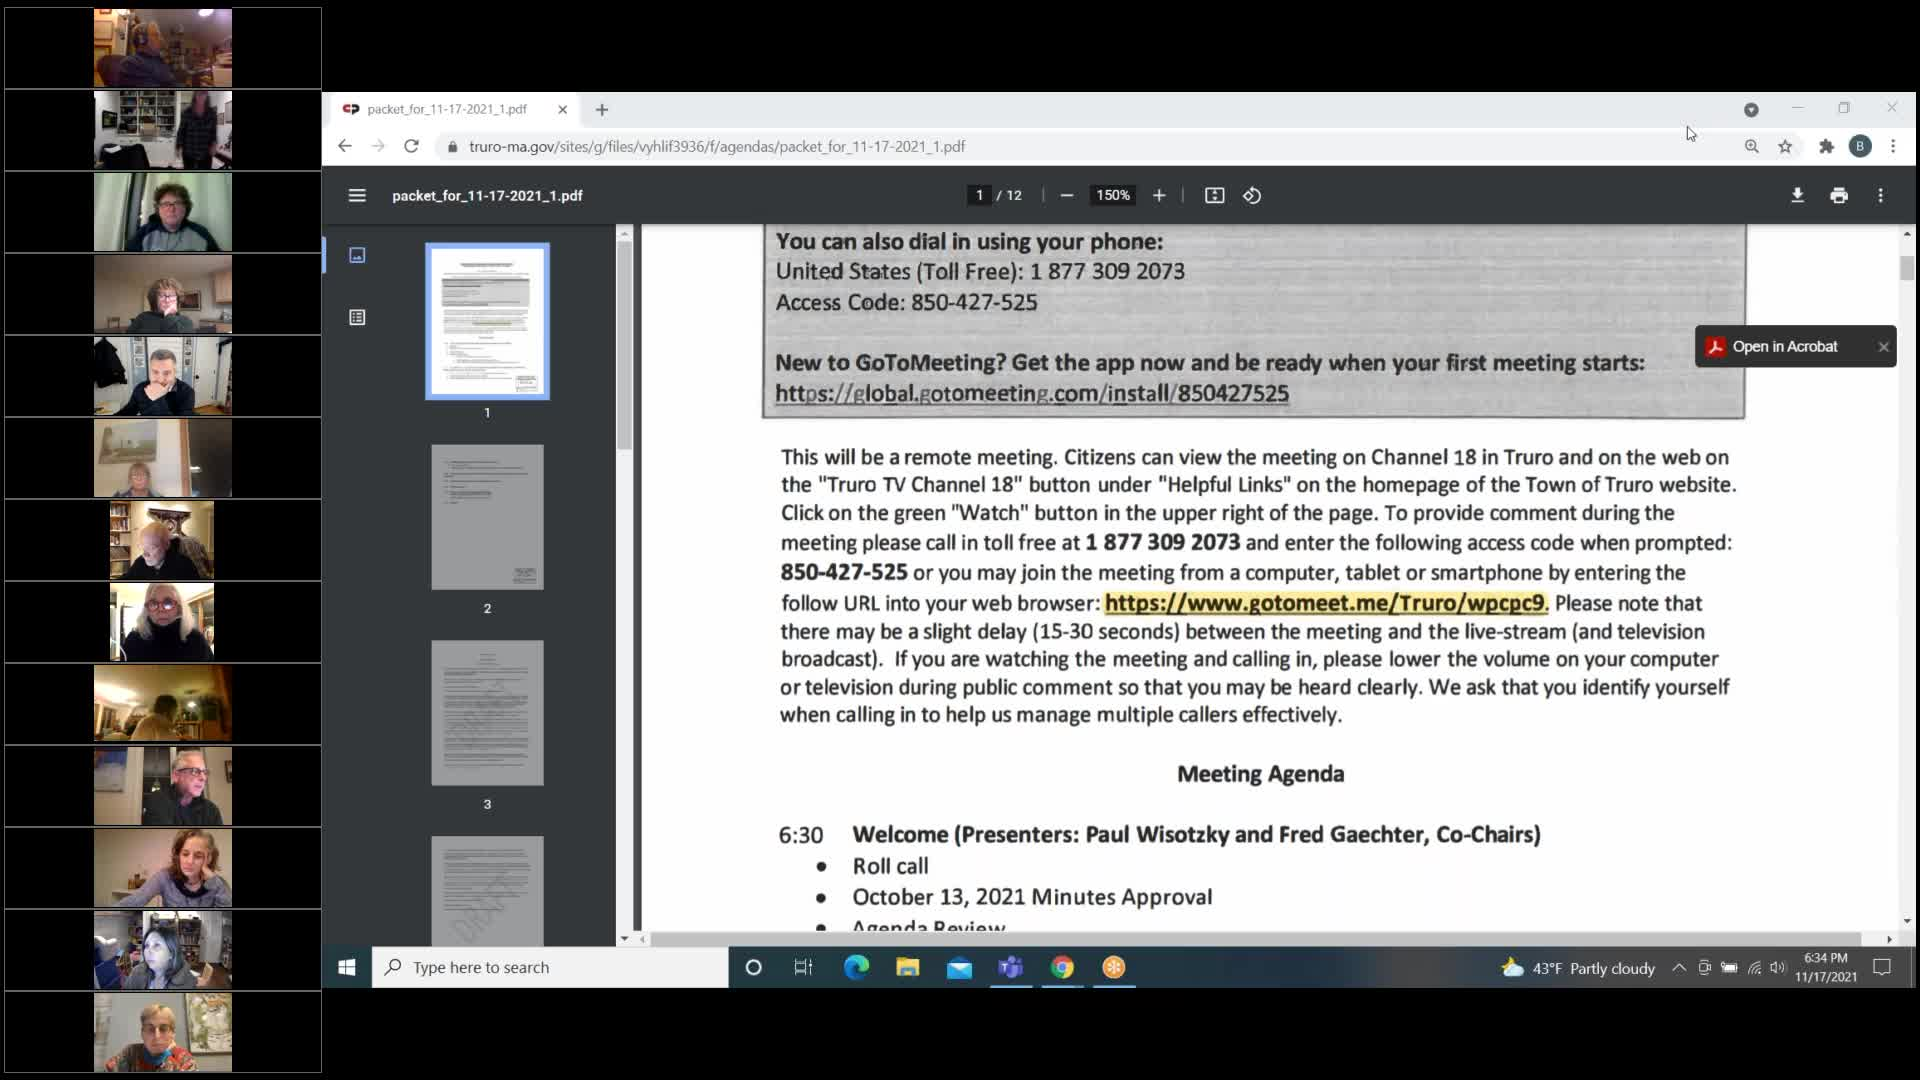Image resolution: width=1920 pixels, height=1080 pixels.
Task: Show thumbnails view in PDF sidebar
Action: click(357, 255)
